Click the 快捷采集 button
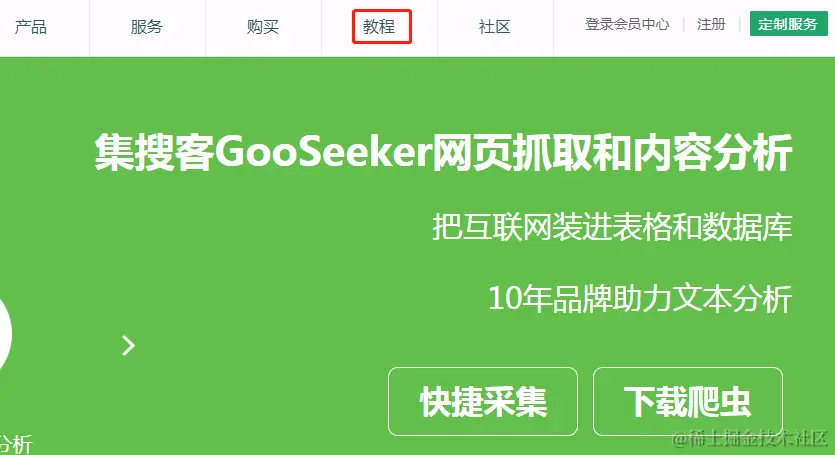 pos(483,401)
